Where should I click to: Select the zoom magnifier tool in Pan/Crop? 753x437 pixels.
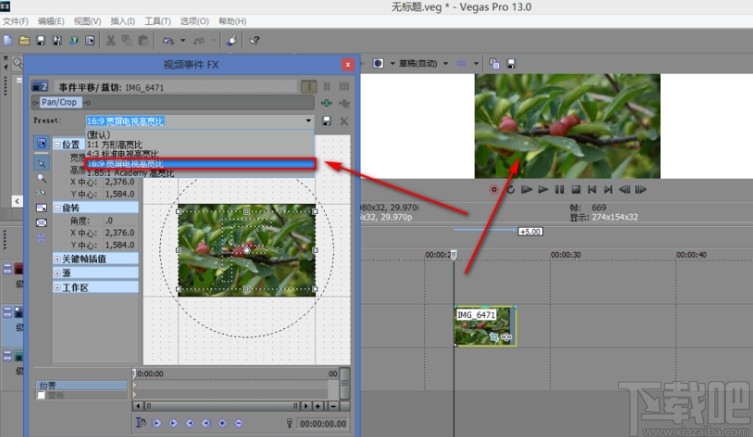coord(41,178)
